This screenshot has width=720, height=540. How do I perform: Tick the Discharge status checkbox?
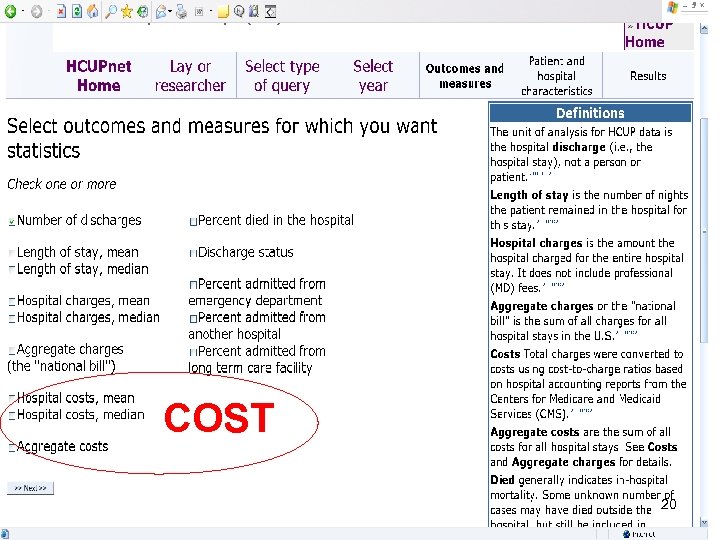(x=193, y=253)
